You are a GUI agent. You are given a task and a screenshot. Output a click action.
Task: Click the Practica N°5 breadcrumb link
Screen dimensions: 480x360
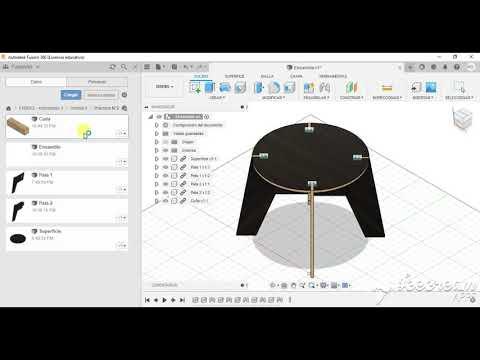106,108
